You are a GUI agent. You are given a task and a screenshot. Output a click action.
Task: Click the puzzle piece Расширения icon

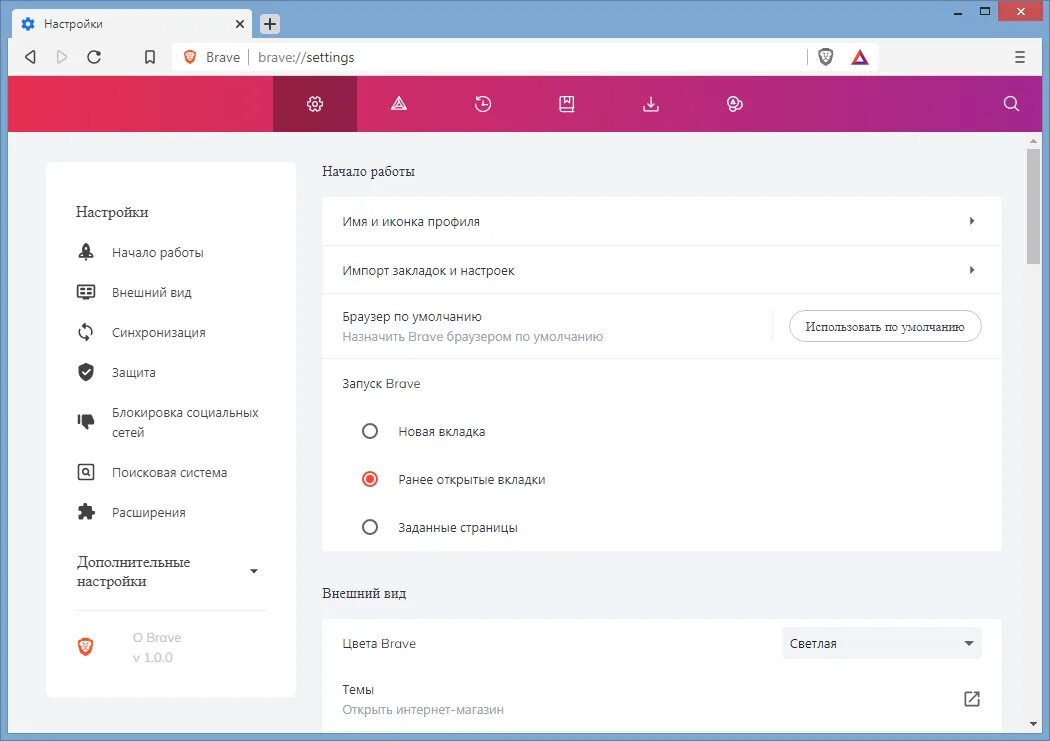click(x=86, y=512)
